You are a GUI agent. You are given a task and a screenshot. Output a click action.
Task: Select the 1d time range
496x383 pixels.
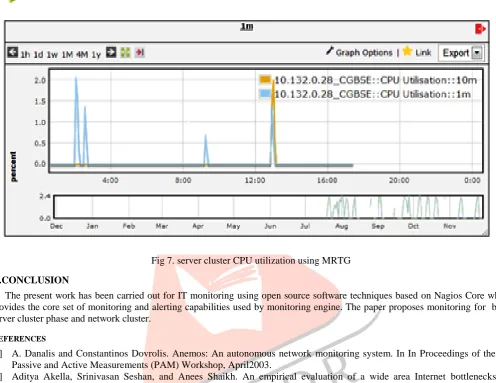point(38,54)
